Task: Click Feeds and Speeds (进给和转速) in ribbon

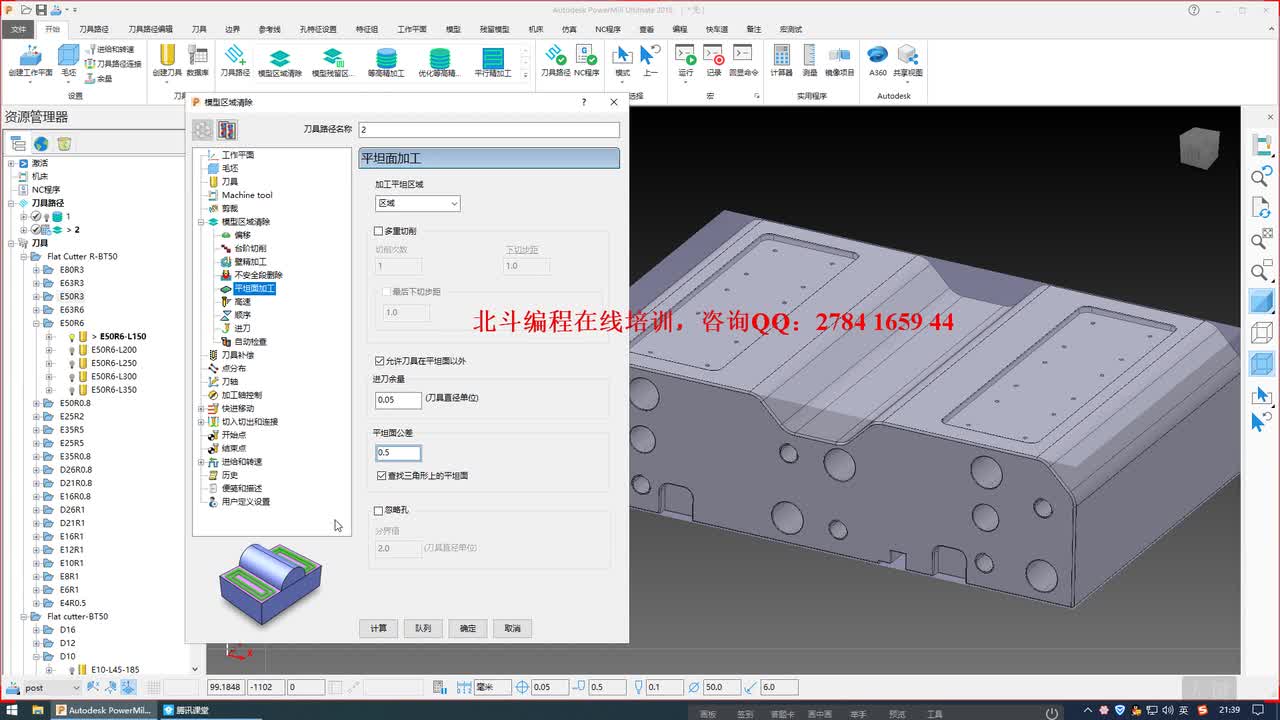Action: coord(110,49)
